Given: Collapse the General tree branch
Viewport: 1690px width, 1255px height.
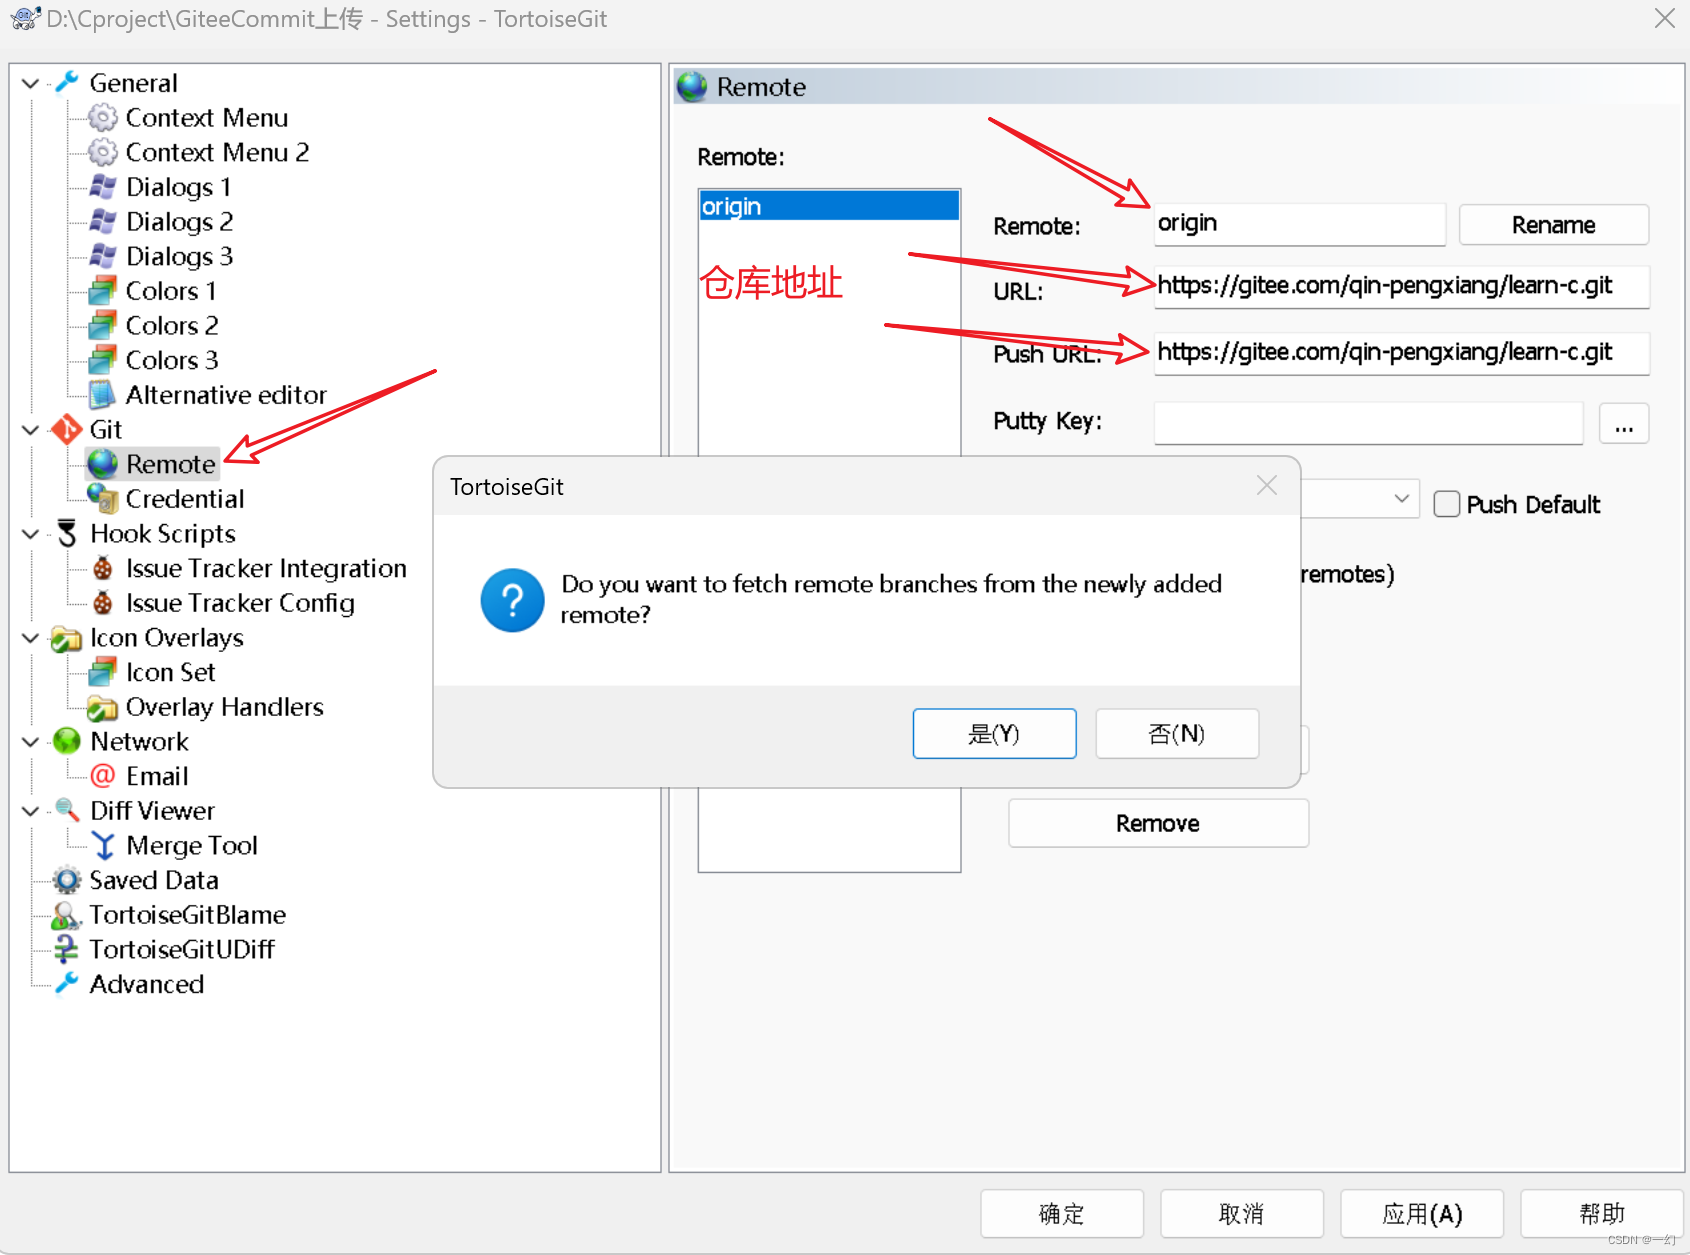Looking at the screenshot, I should tap(29, 82).
